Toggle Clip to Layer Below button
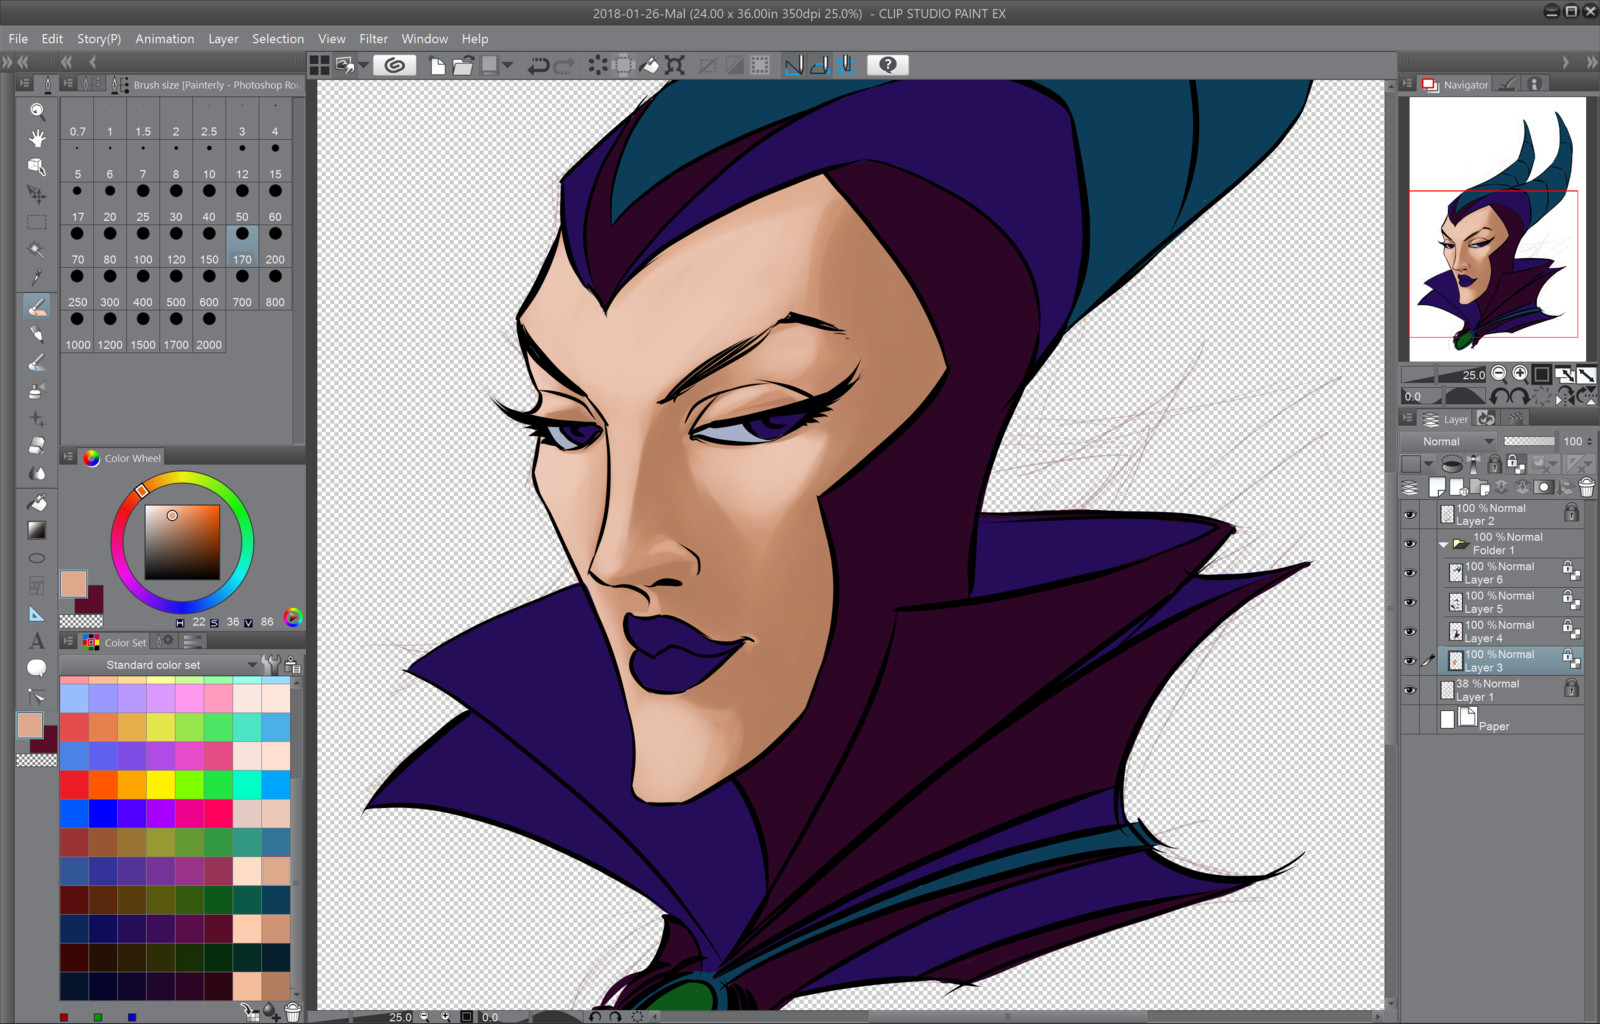 [x=1451, y=464]
